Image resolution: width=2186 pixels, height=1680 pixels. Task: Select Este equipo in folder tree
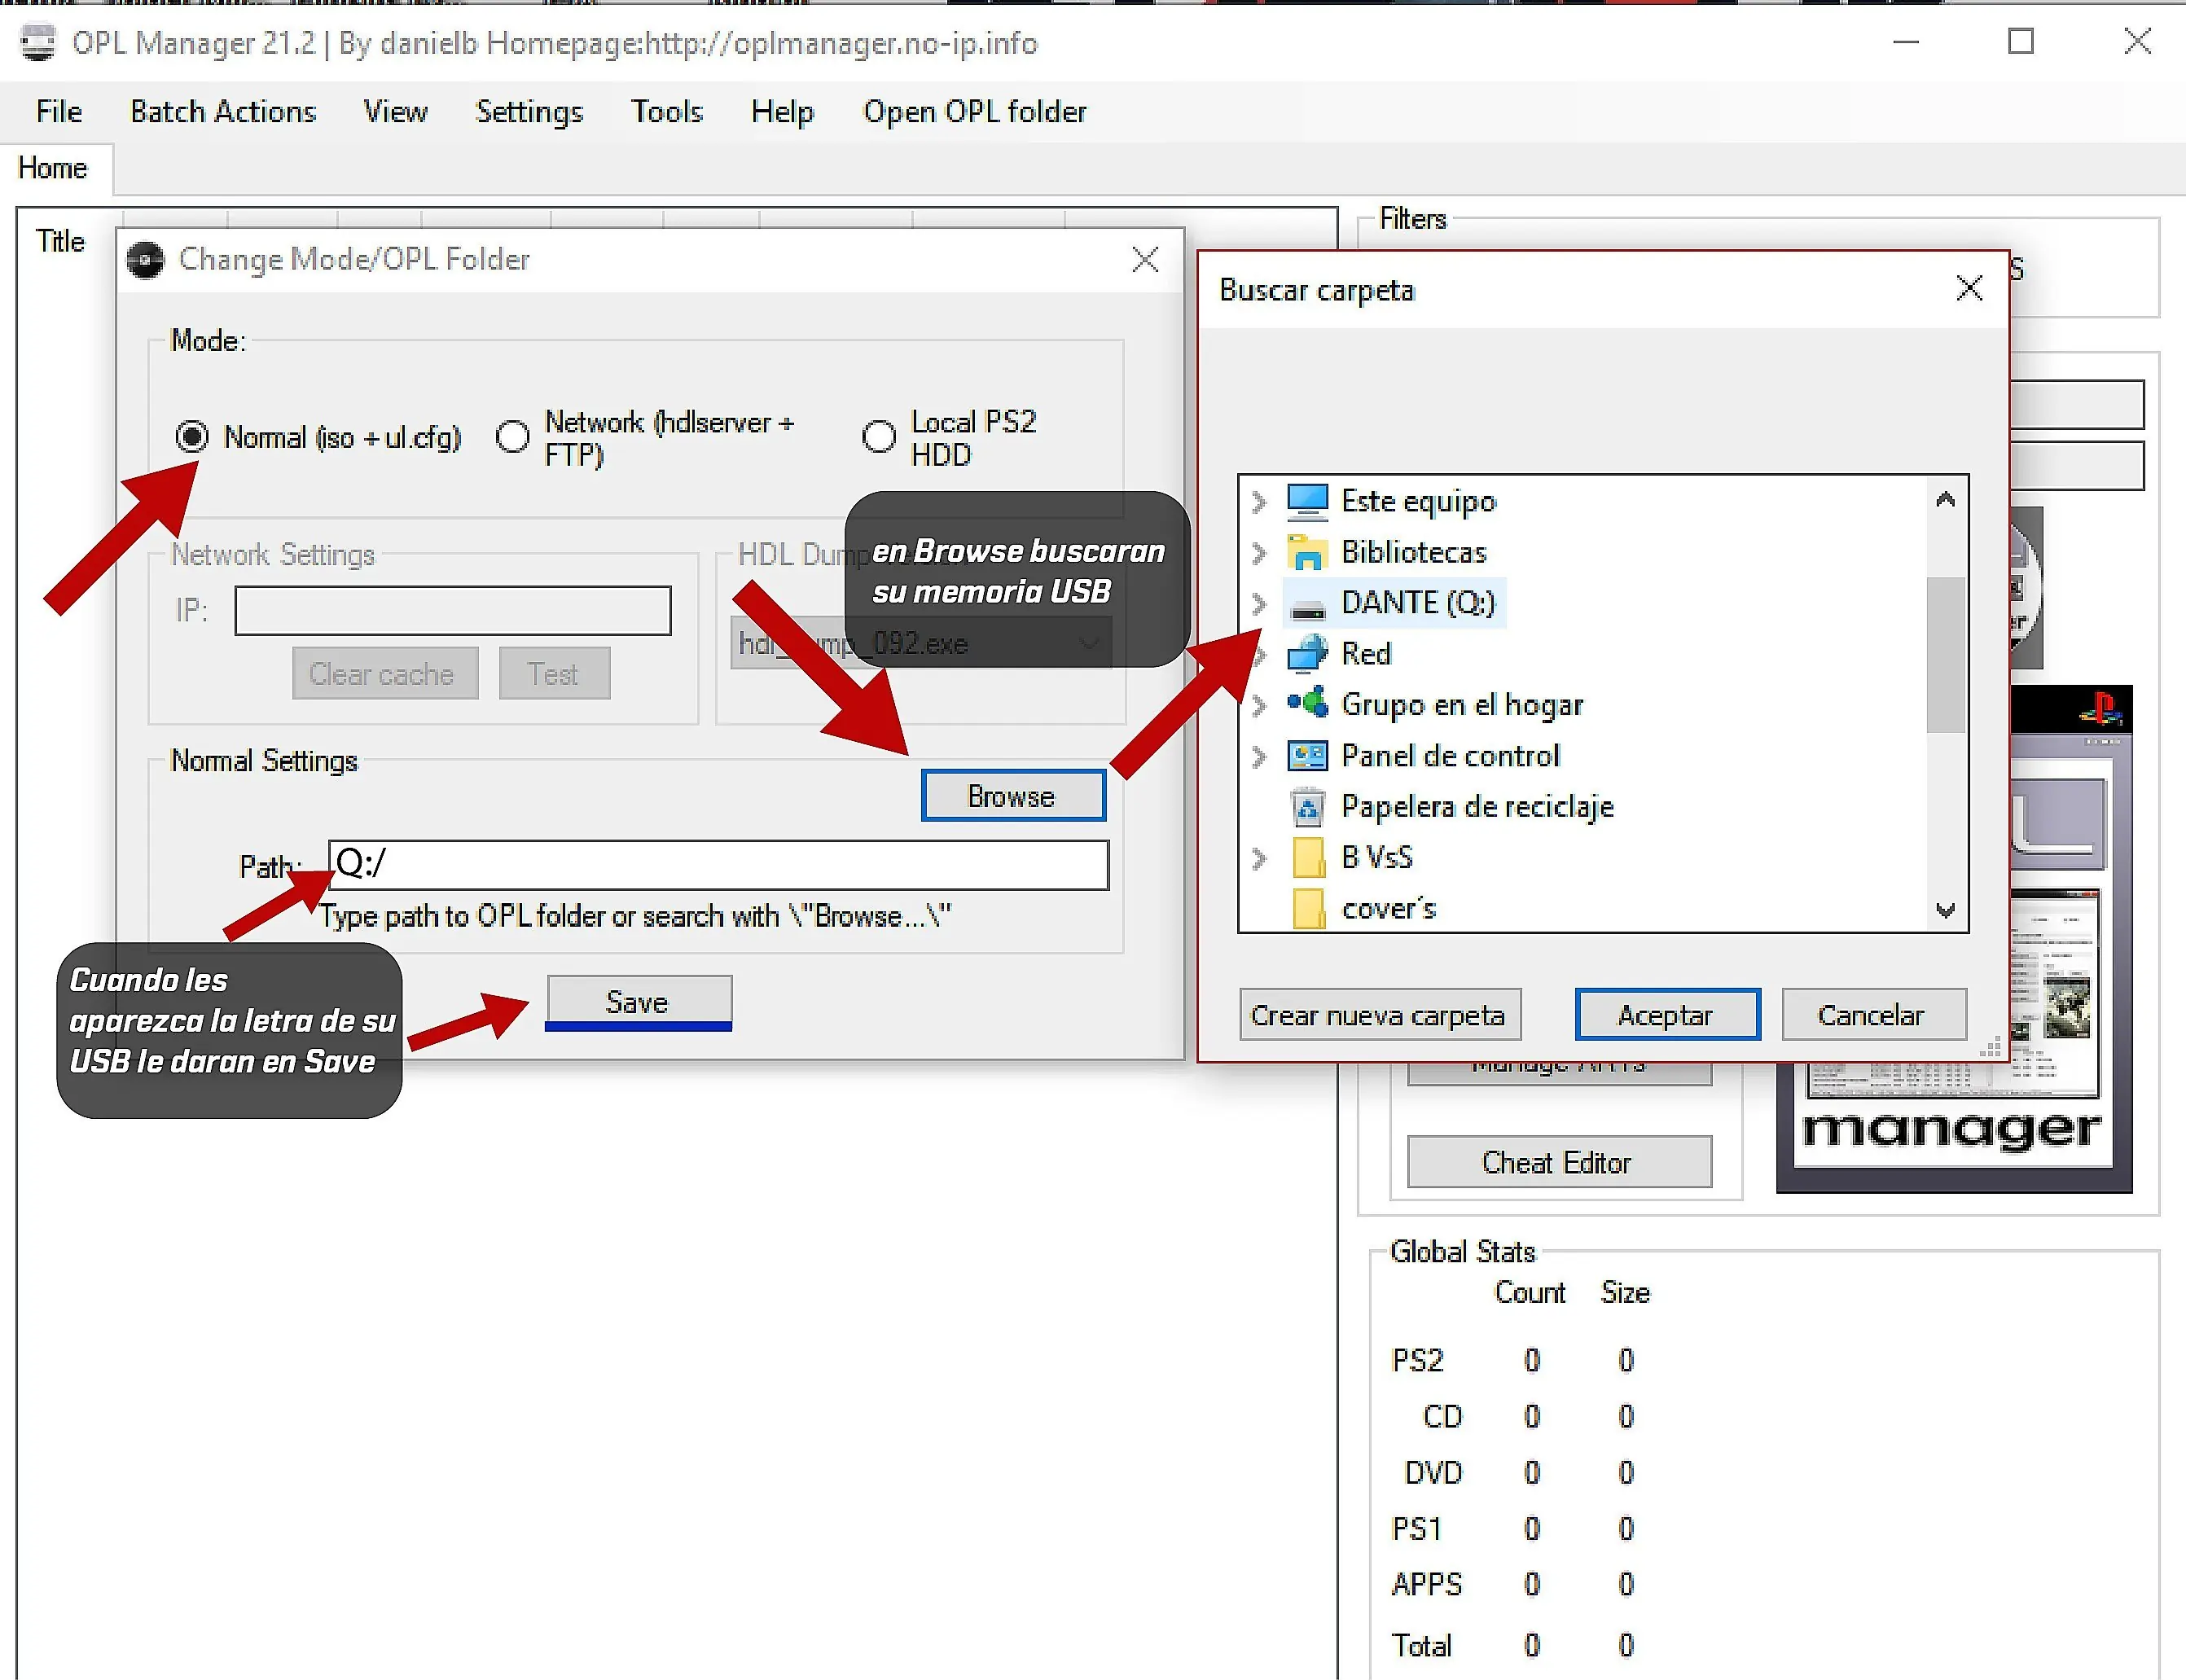click(1418, 501)
